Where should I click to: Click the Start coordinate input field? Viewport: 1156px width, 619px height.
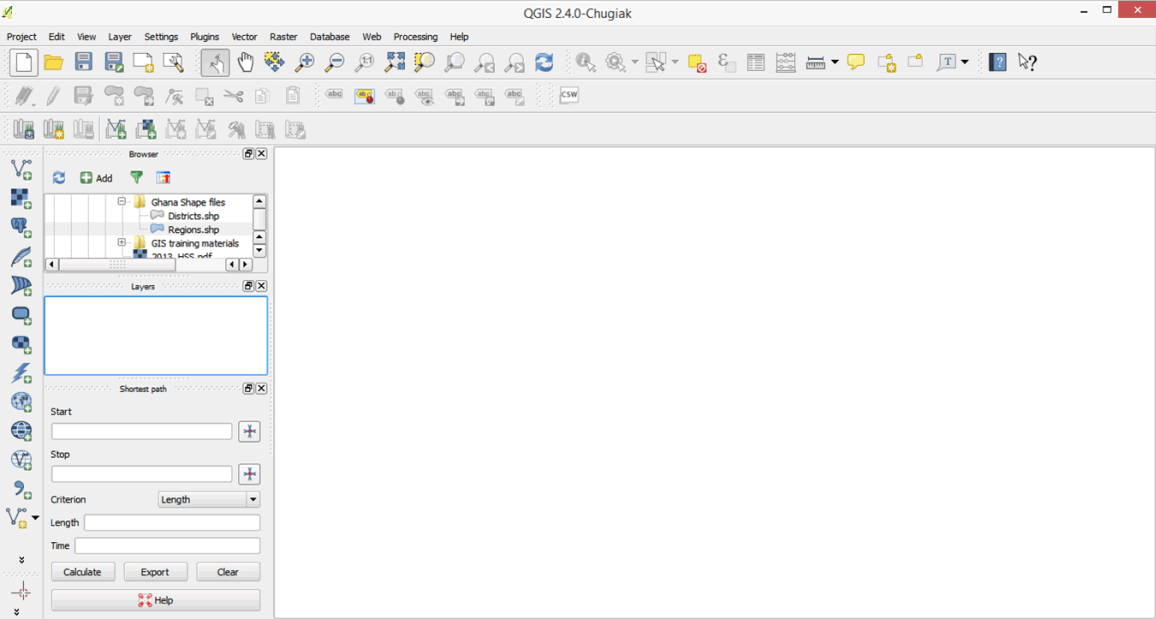coord(142,431)
